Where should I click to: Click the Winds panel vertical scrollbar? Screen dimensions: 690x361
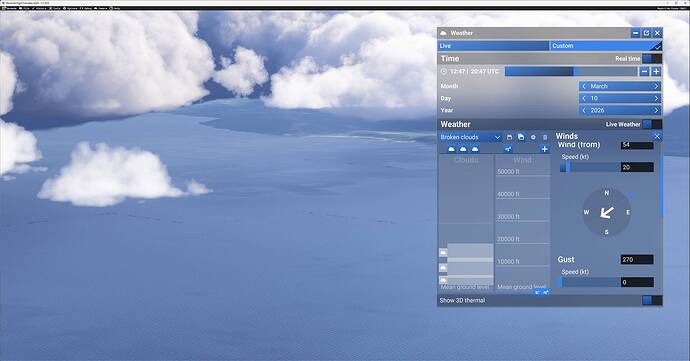pyautogui.click(x=662, y=185)
